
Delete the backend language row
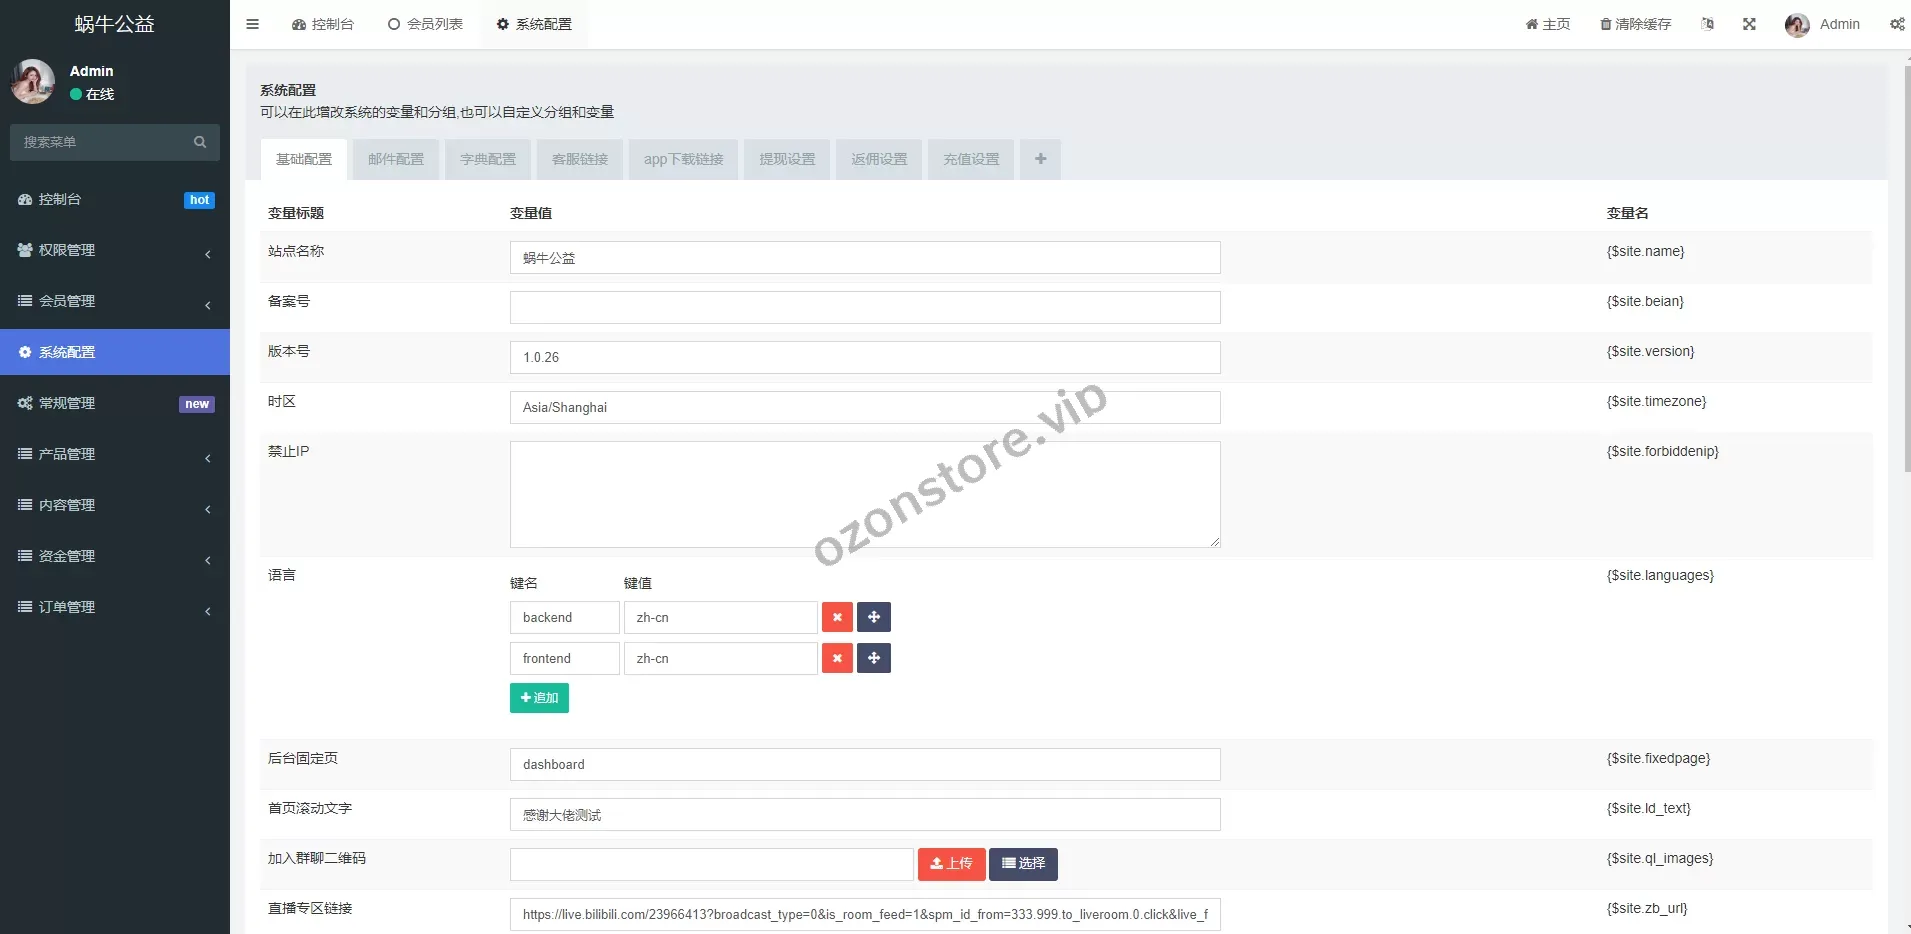pyautogui.click(x=837, y=617)
